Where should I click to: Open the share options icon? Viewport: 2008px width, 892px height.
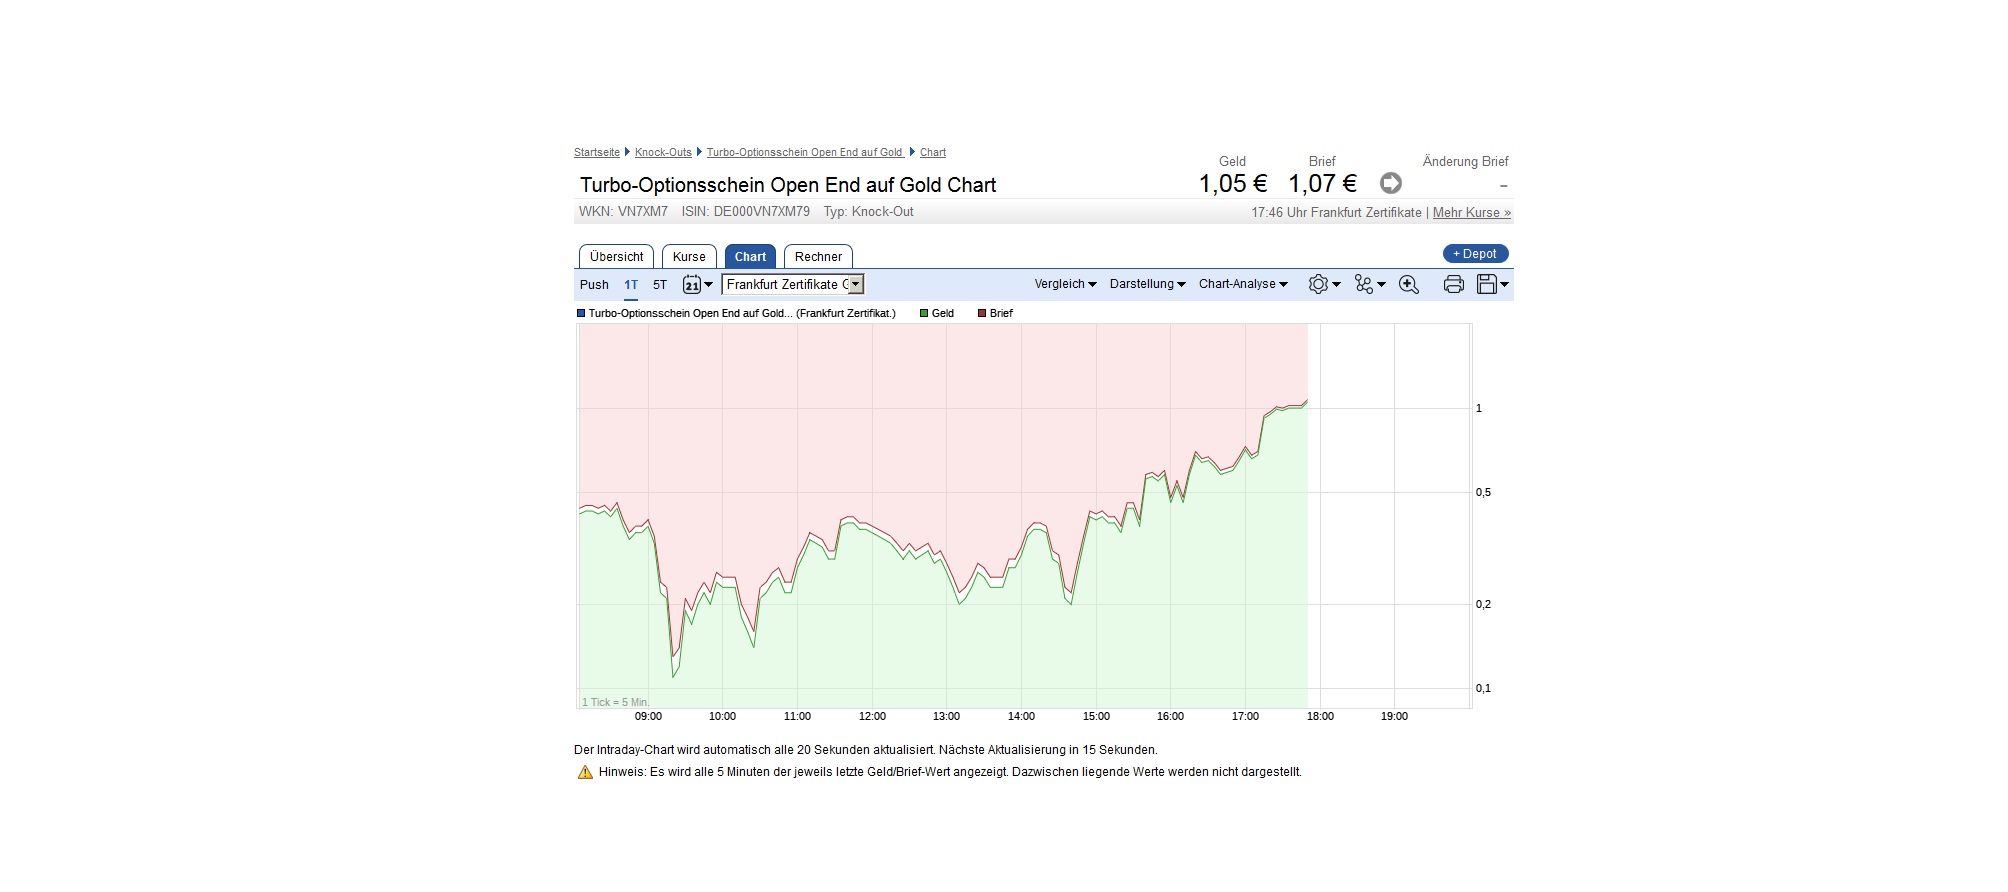tap(1365, 285)
